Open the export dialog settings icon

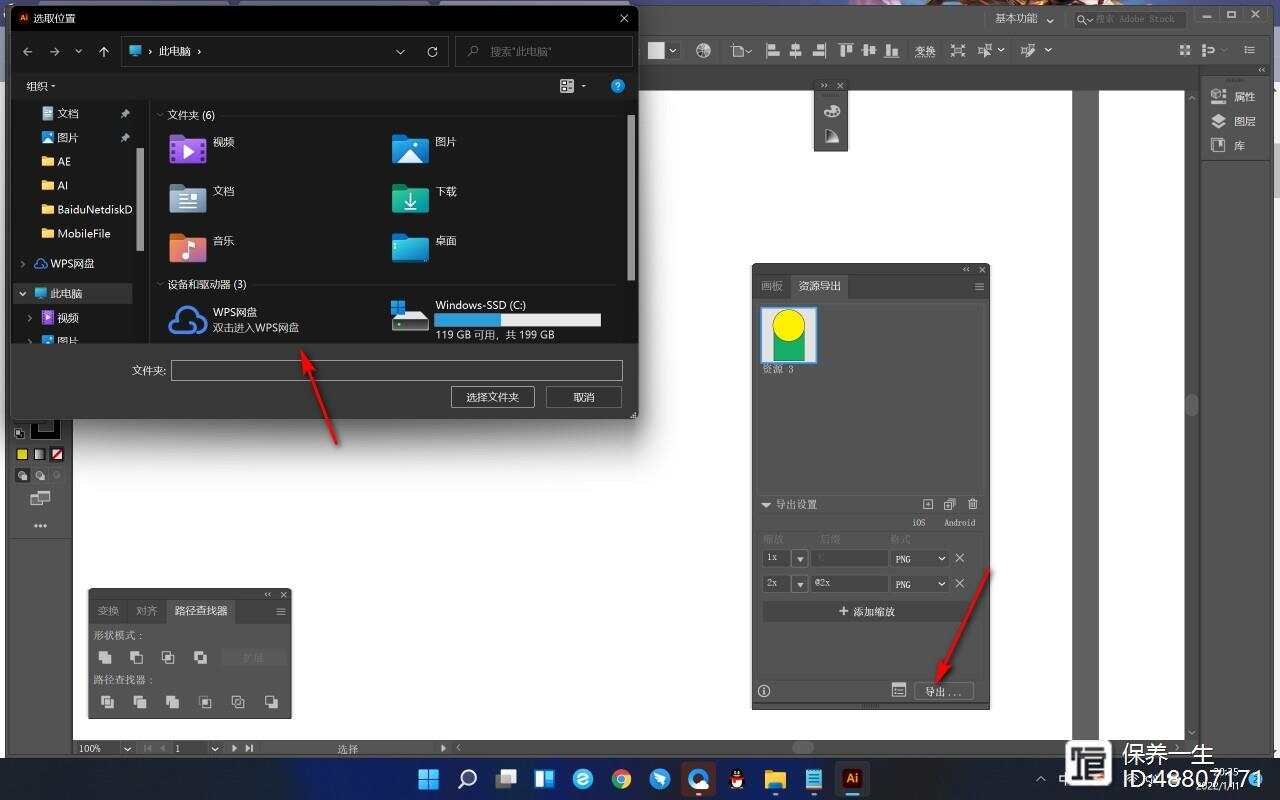coord(899,691)
